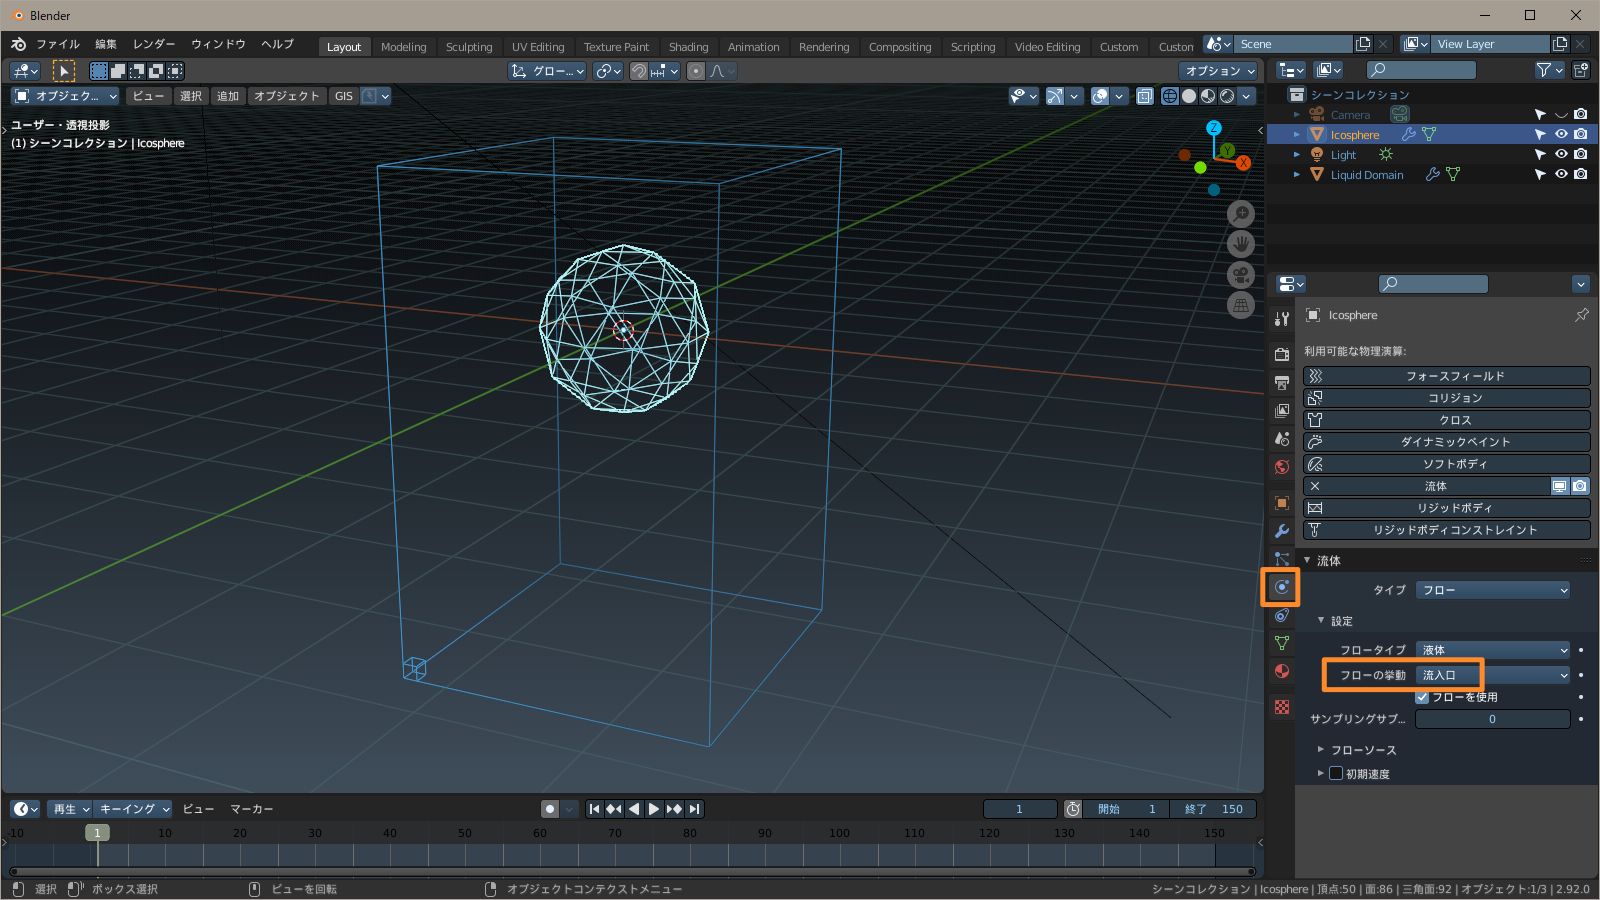Select wireframe viewport shading
1600x900 pixels.
pos(1169,96)
